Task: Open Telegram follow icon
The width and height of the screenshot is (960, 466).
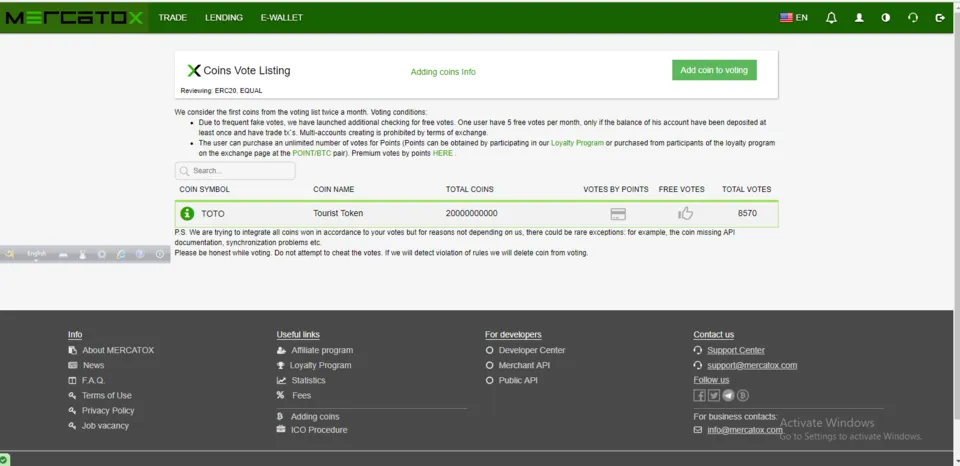Action: click(x=728, y=396)
